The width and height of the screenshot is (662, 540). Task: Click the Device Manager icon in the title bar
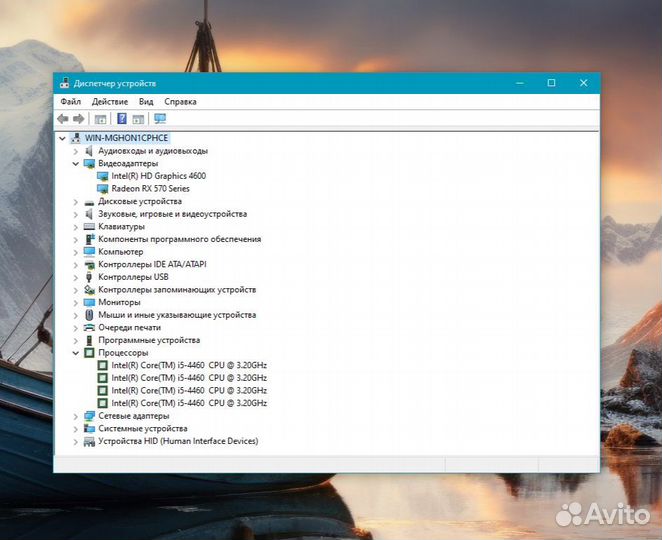[65, 83]
